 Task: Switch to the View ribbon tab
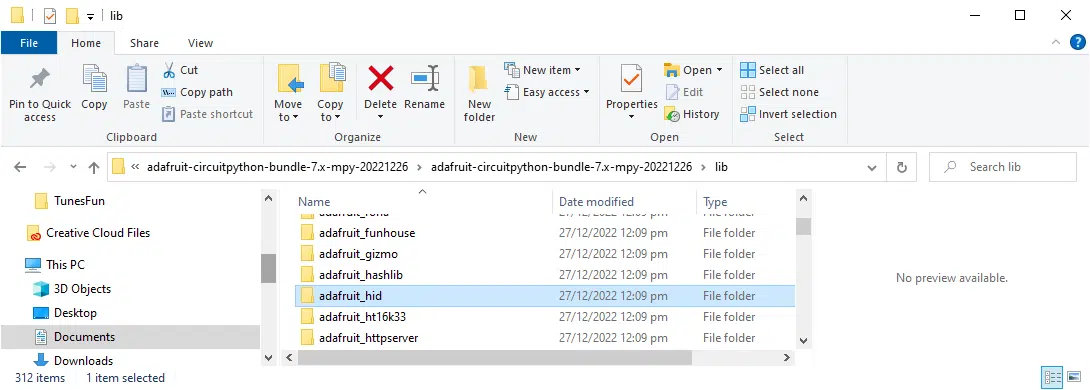coord(200,43)
